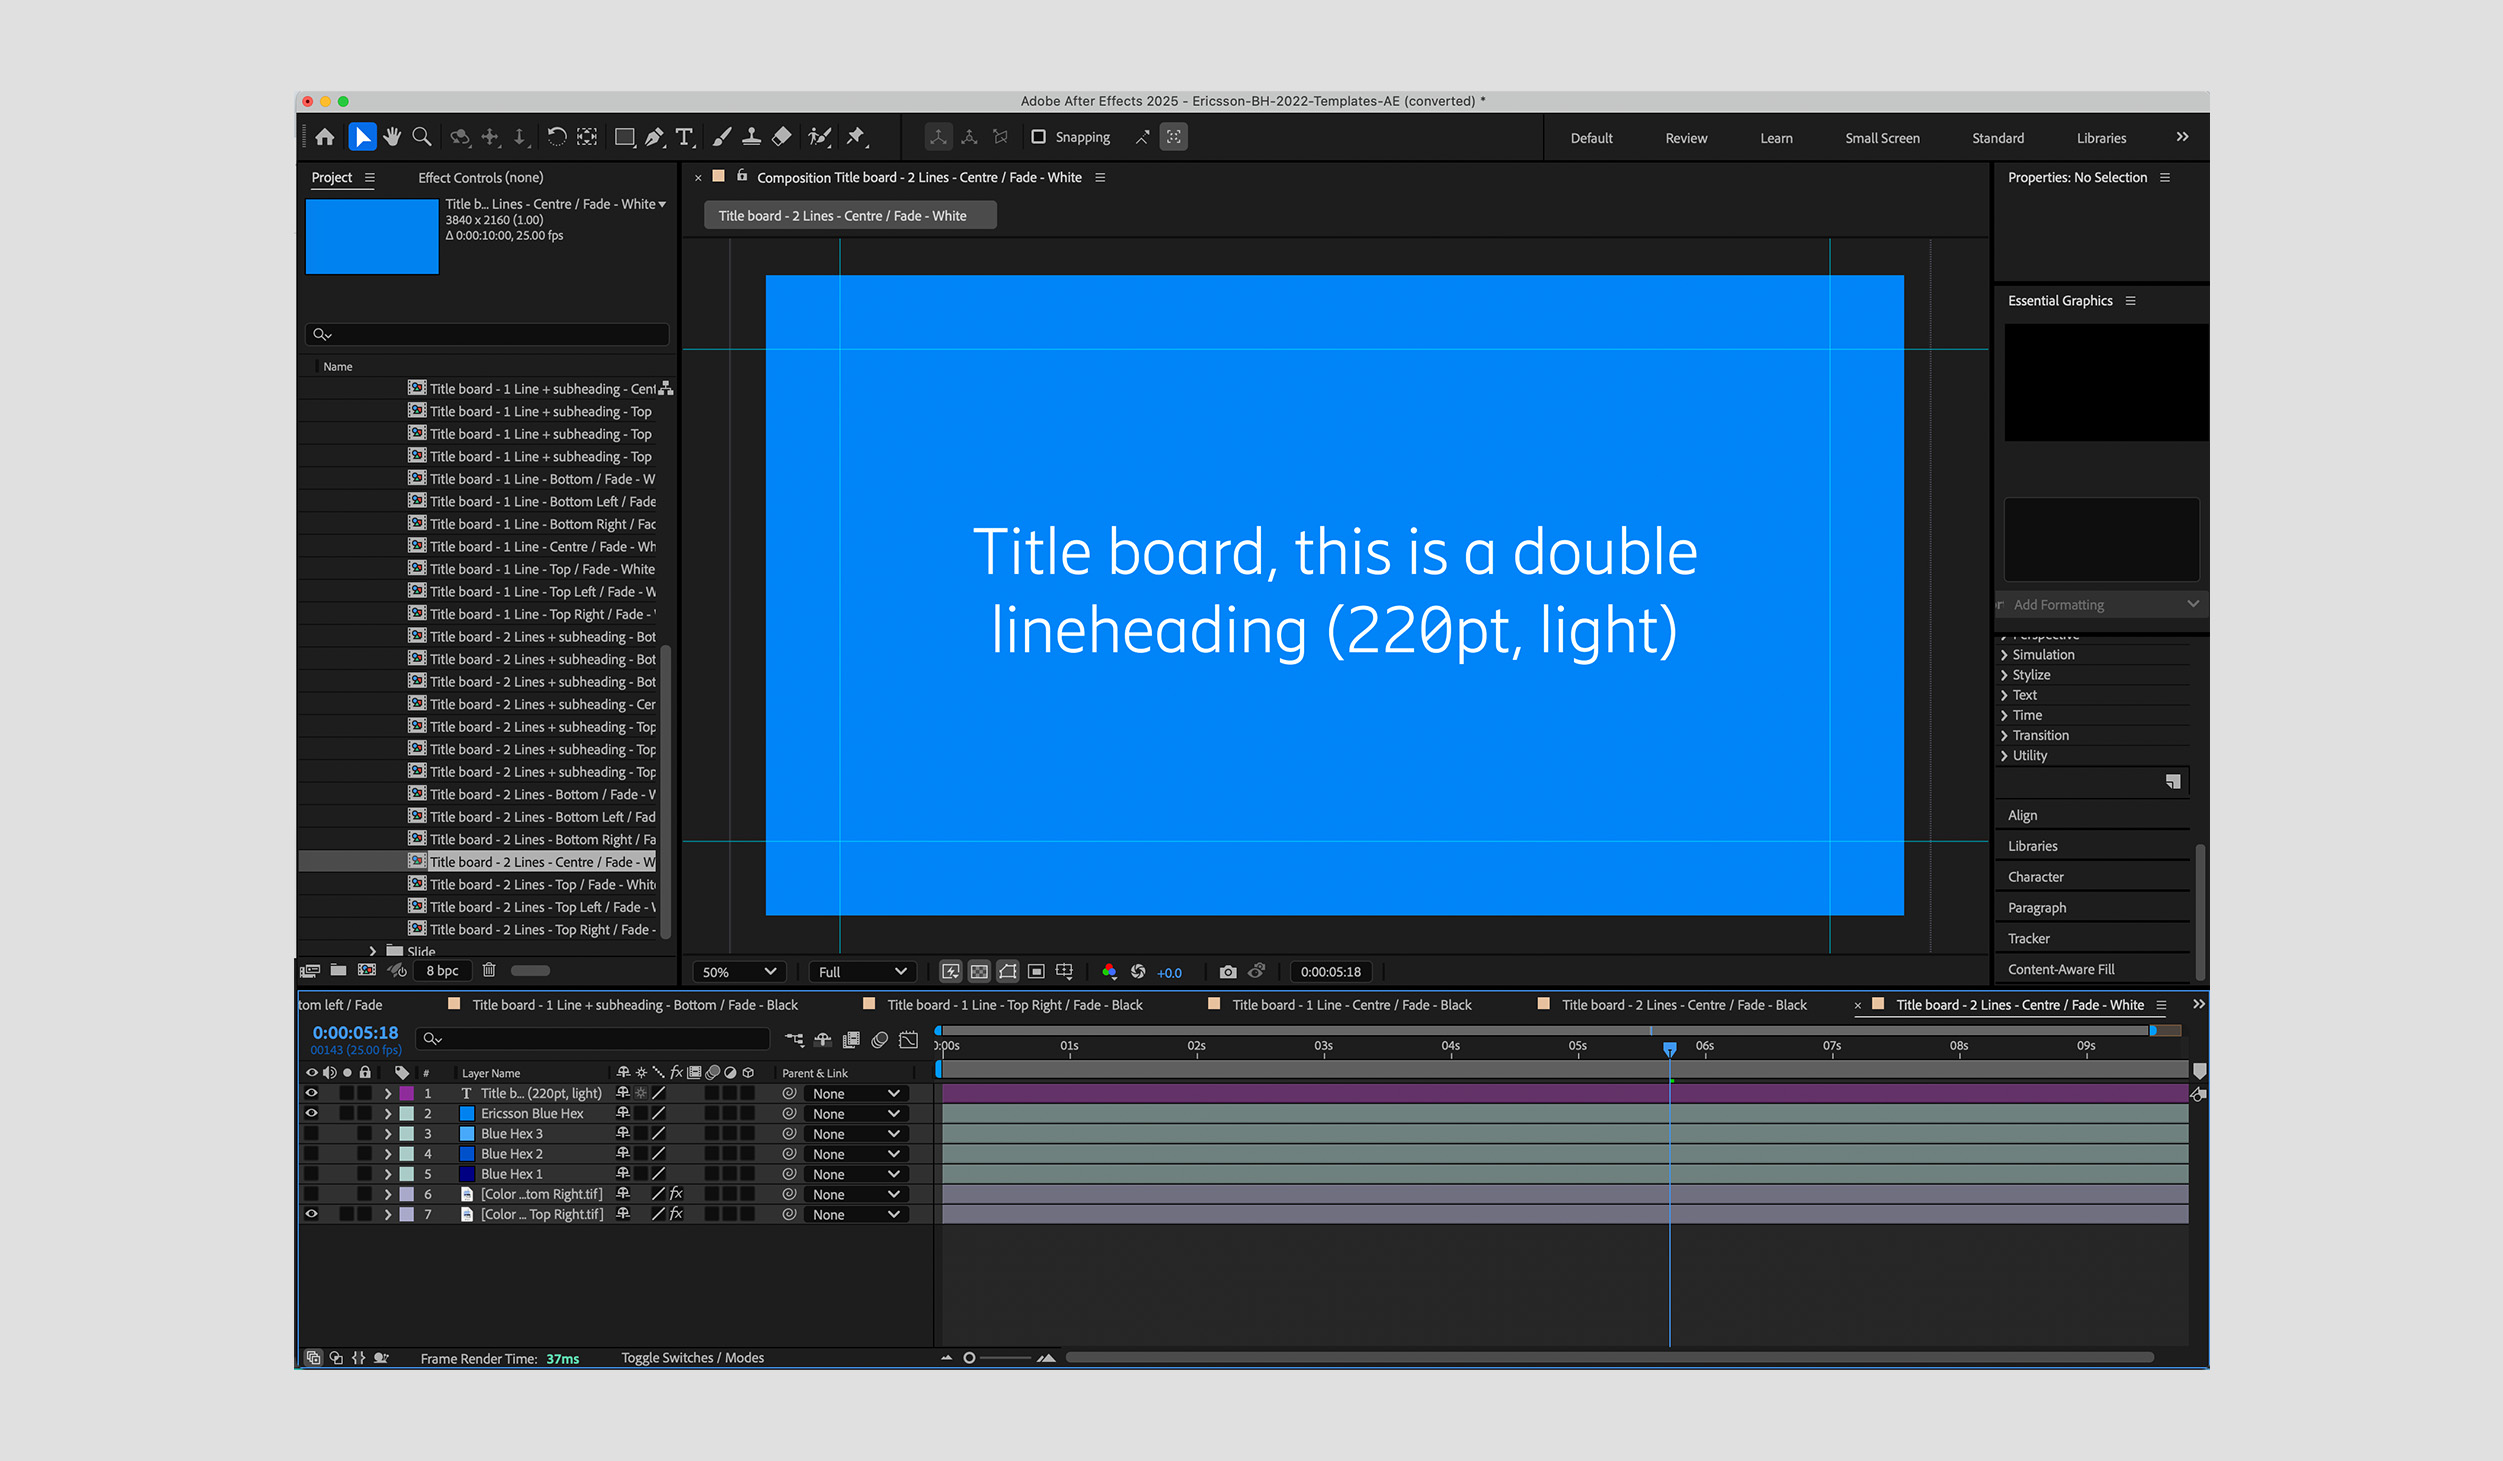
Task: Hide the Title b... (220pt, light) text layer
Action: [312, 1094]
